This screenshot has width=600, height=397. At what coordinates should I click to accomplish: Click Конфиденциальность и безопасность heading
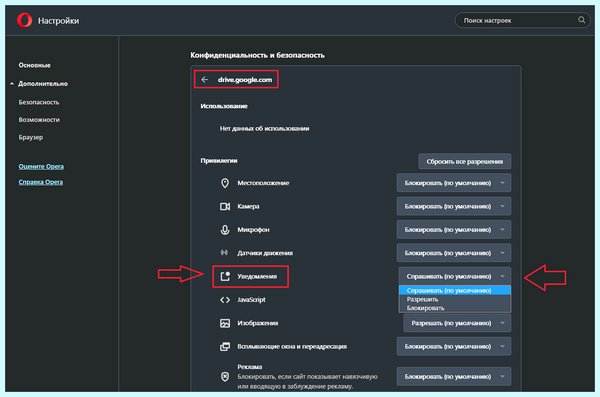pos(258,55)
